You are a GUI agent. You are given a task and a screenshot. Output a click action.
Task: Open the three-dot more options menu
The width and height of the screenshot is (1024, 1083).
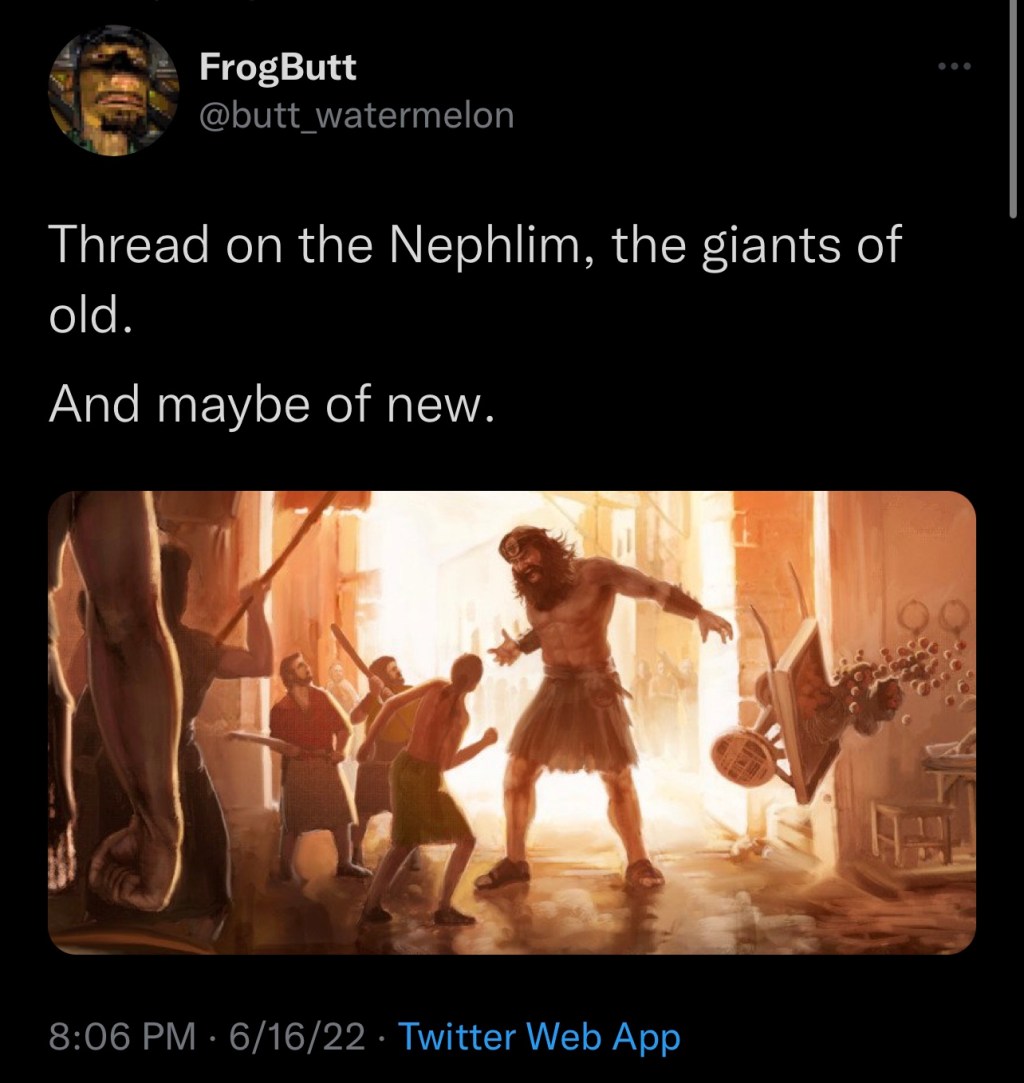tap(954, 68)
